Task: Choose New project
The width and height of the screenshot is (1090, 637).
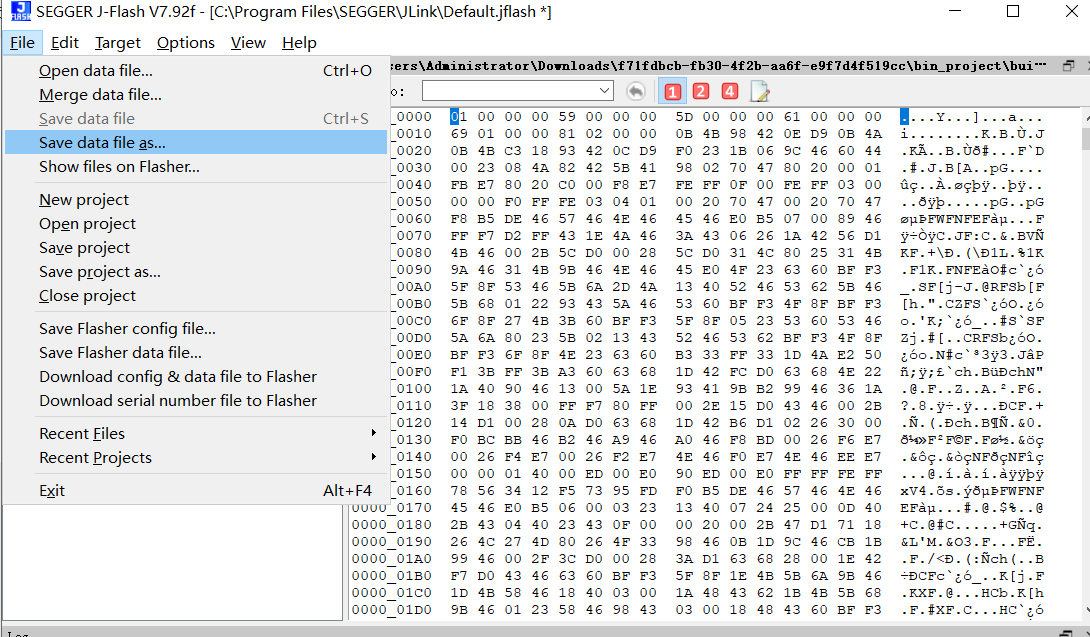Action: (195, 200)
